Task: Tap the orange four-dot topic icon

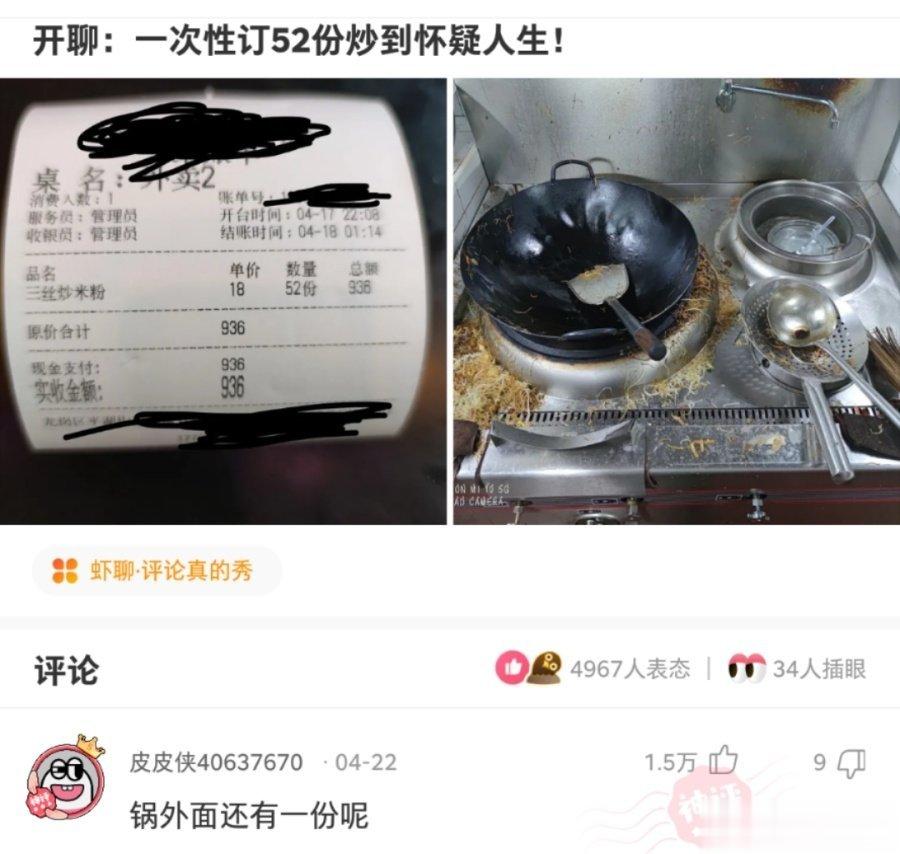Action: point(65,570)
